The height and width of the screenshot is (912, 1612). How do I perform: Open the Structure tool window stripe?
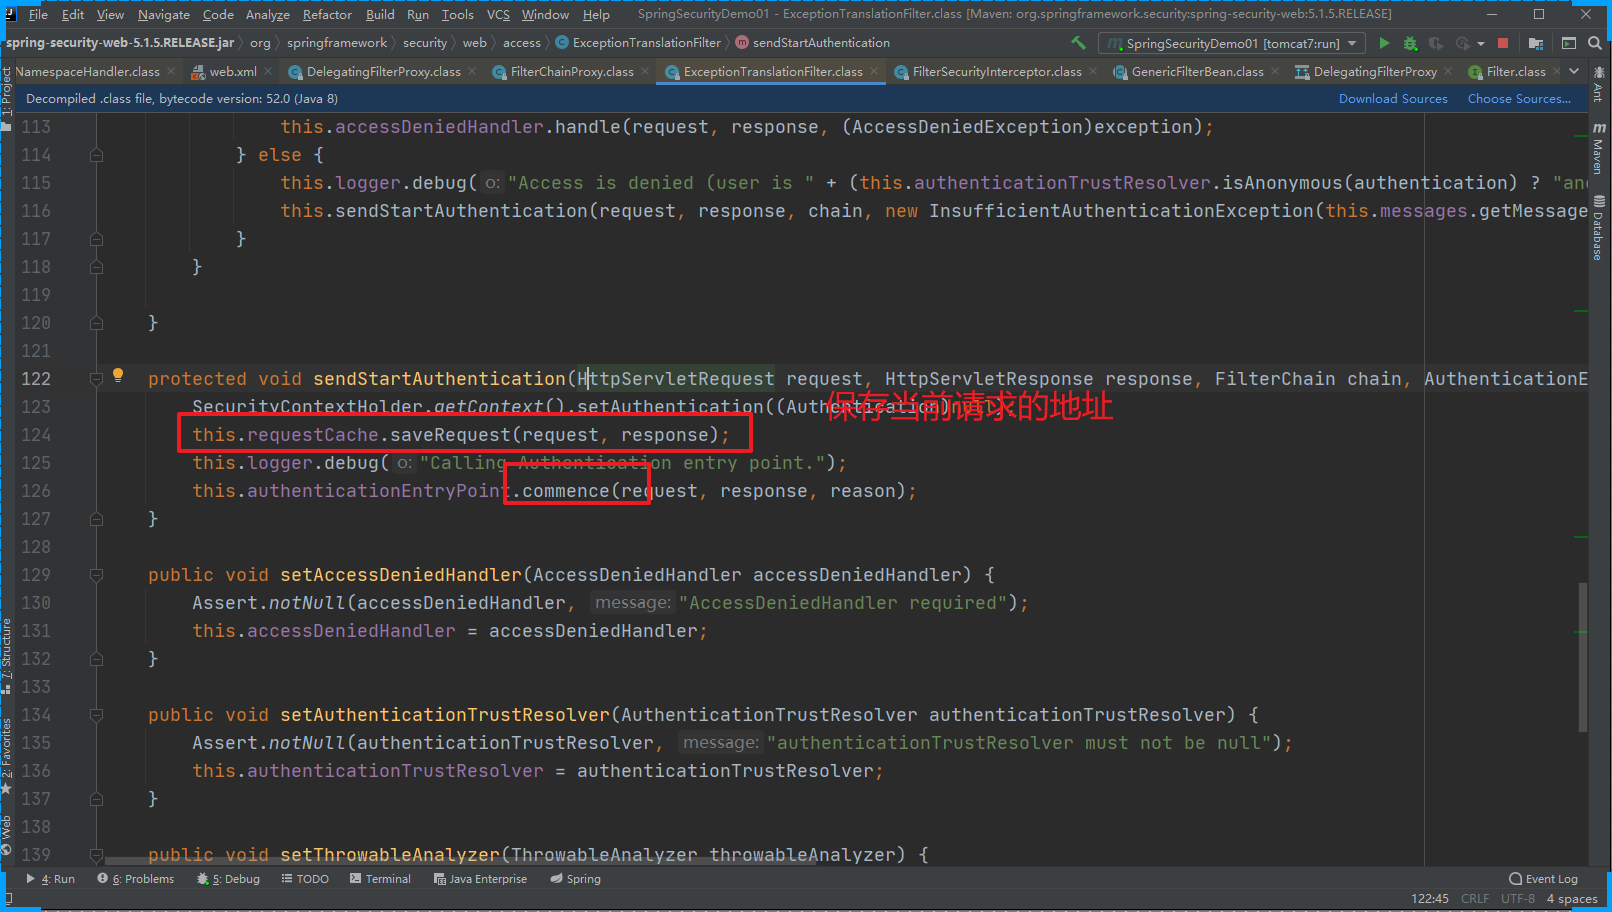(7, 656)
